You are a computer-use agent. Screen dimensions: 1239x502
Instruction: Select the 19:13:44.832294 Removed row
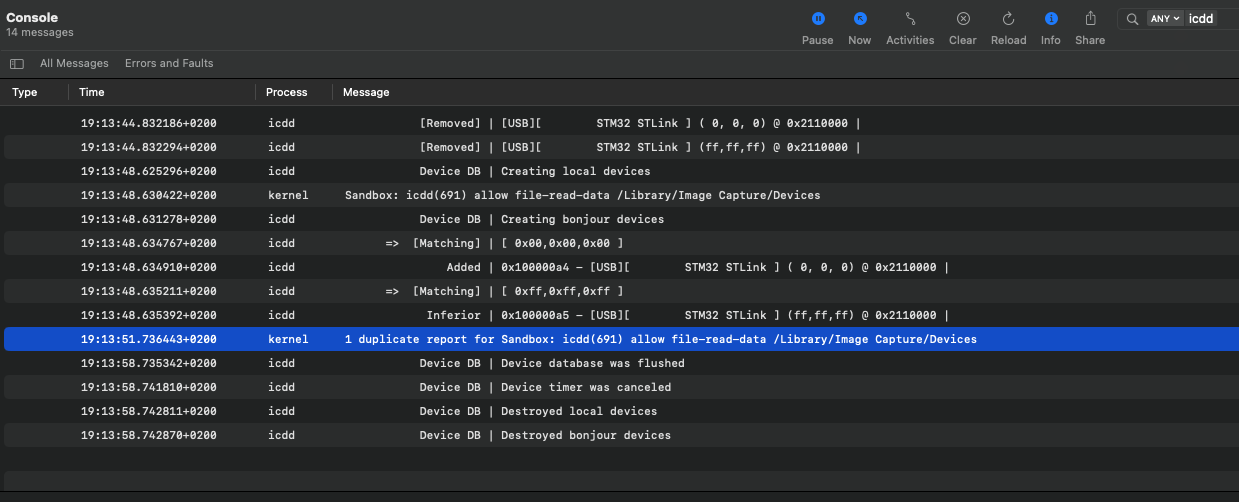[621, 147]
